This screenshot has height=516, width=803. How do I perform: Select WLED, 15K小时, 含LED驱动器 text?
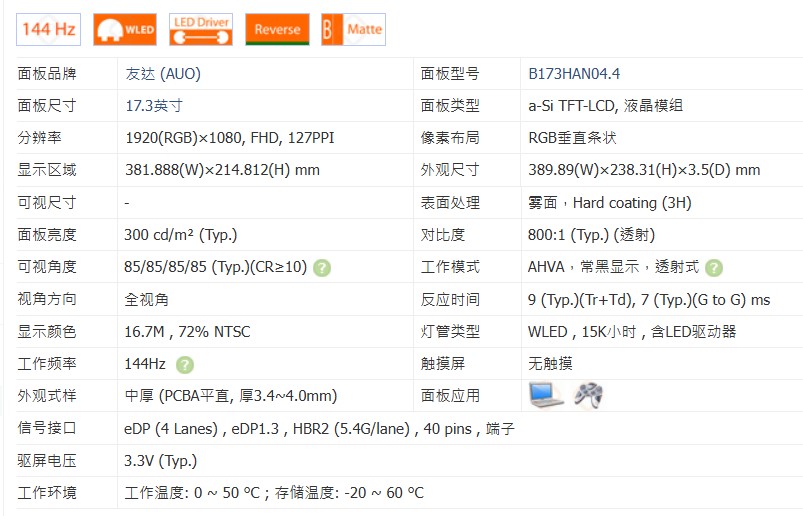tap(632, 332)
